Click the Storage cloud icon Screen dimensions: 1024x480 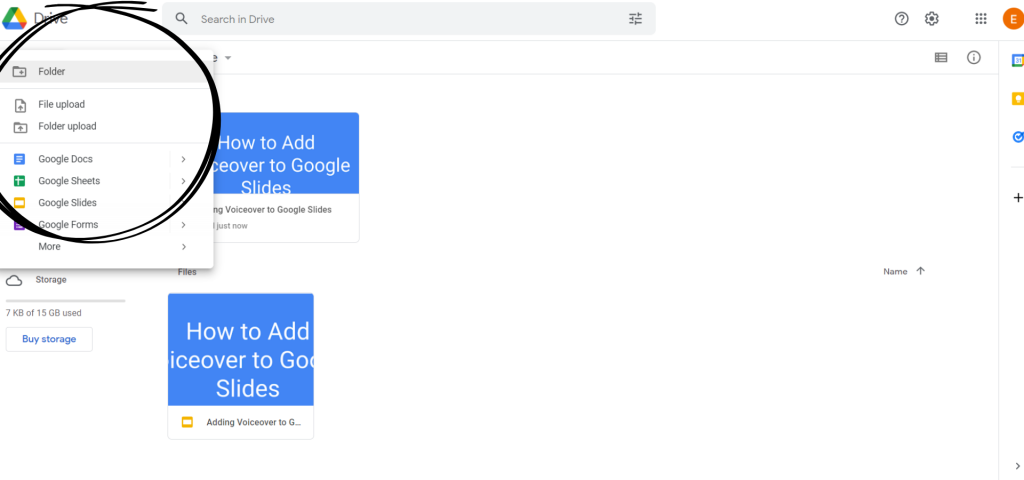tap(14, 281)
